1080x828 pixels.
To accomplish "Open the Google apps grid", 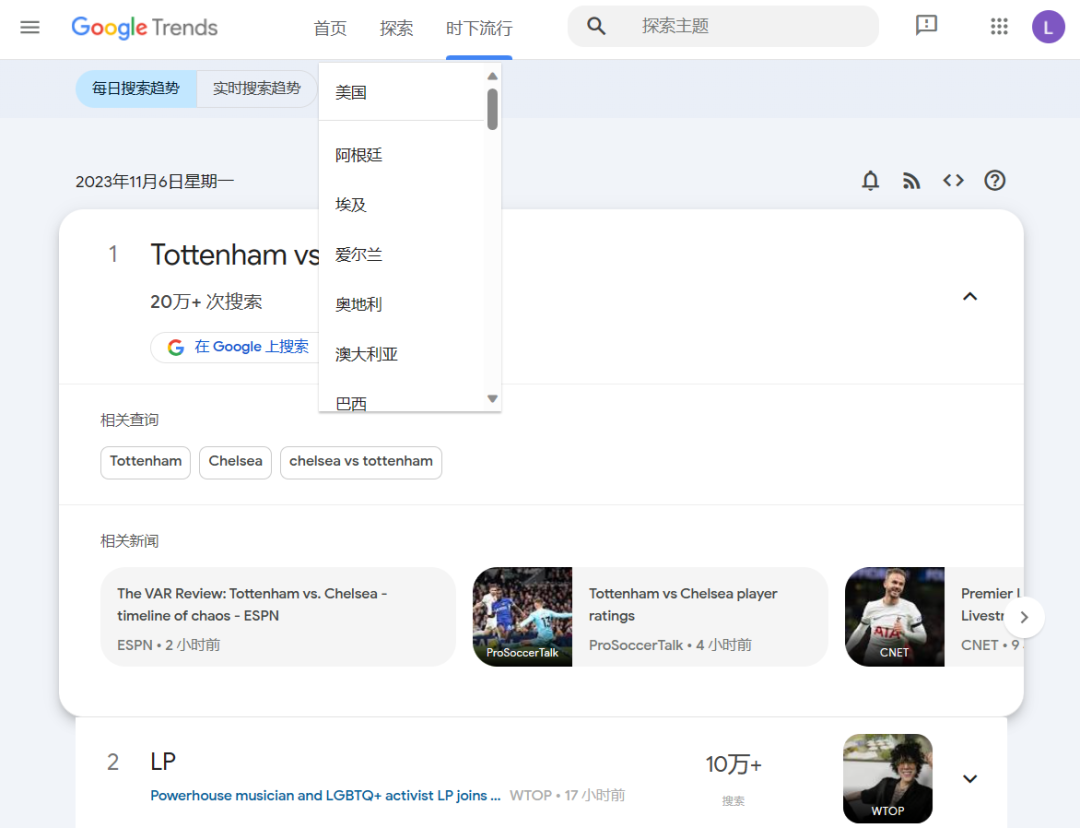I will (999, 26).
